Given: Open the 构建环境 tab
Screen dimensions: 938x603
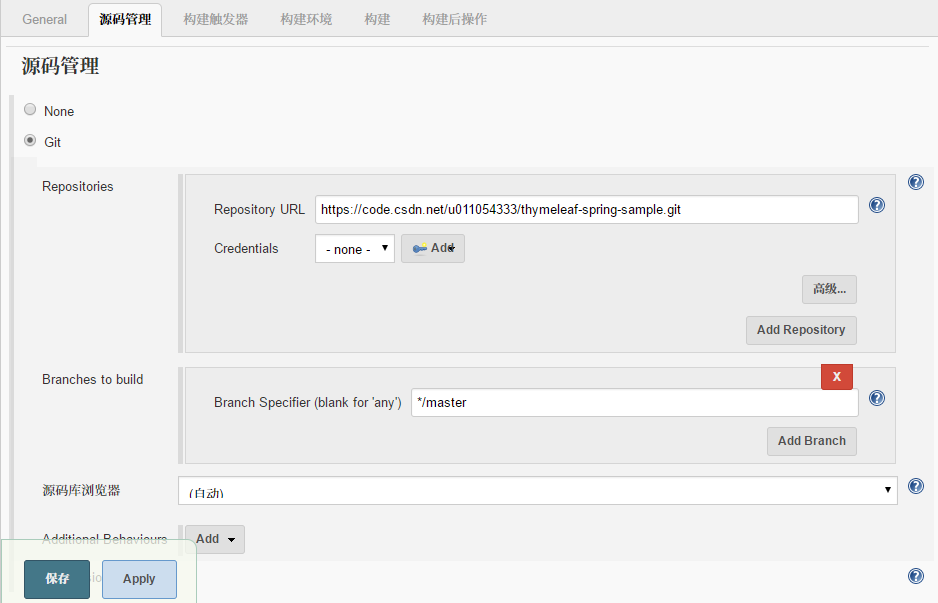Looking at the screenshot, I should (x=306, y=19).
